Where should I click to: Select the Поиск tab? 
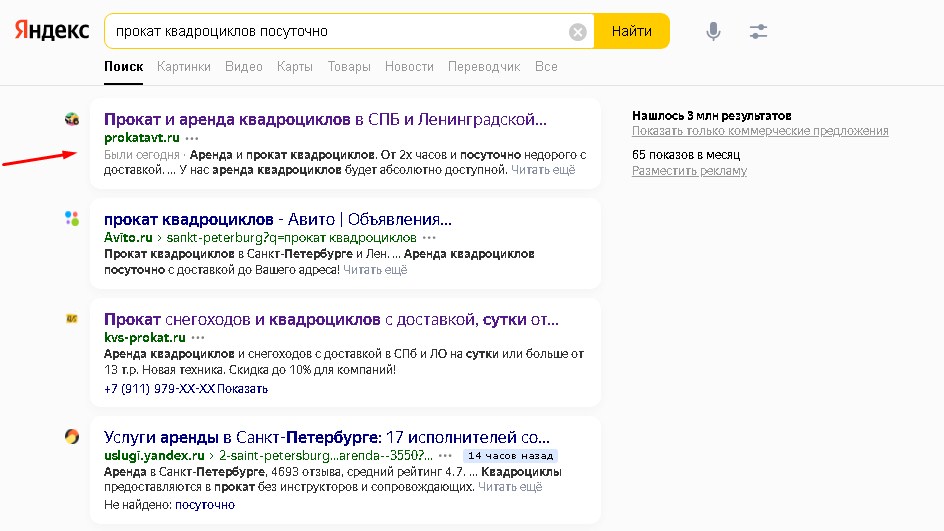tap(123, 66)
